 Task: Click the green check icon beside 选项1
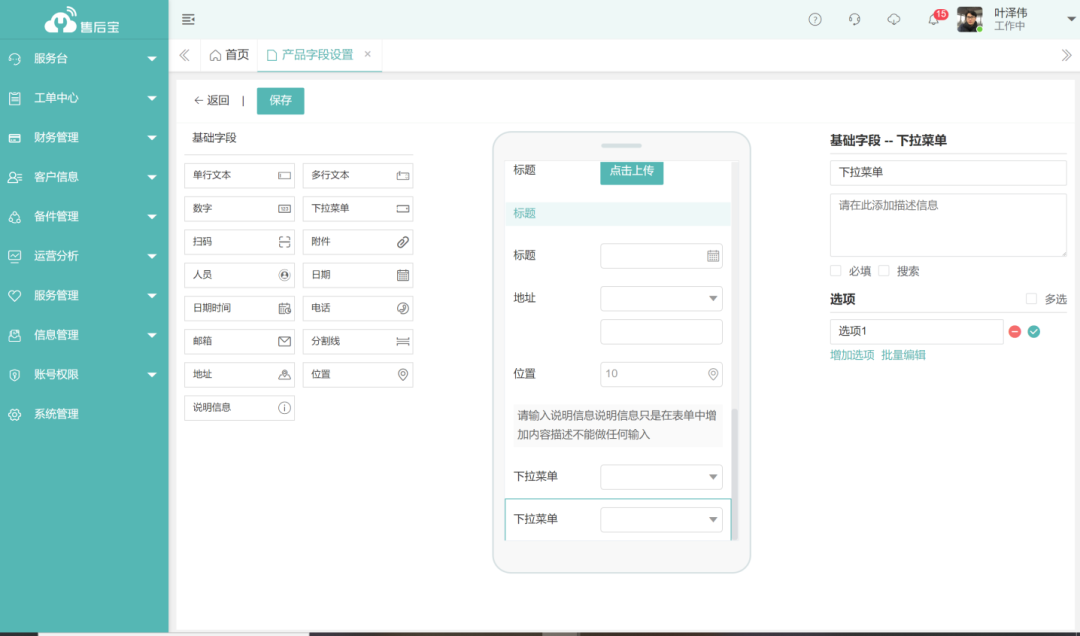click(1034, 332)
